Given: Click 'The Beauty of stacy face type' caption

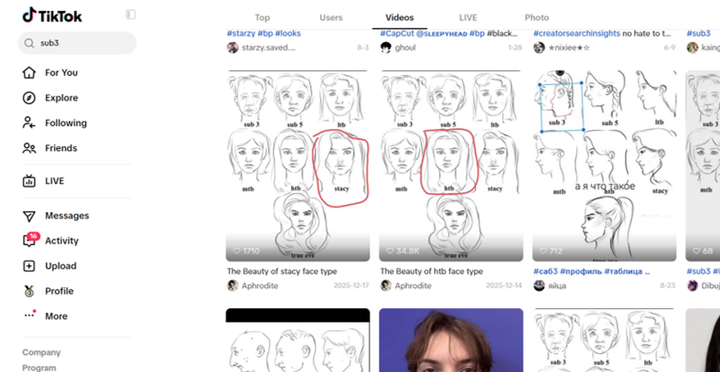Looking at the screenshot, I should pos(282,271).
